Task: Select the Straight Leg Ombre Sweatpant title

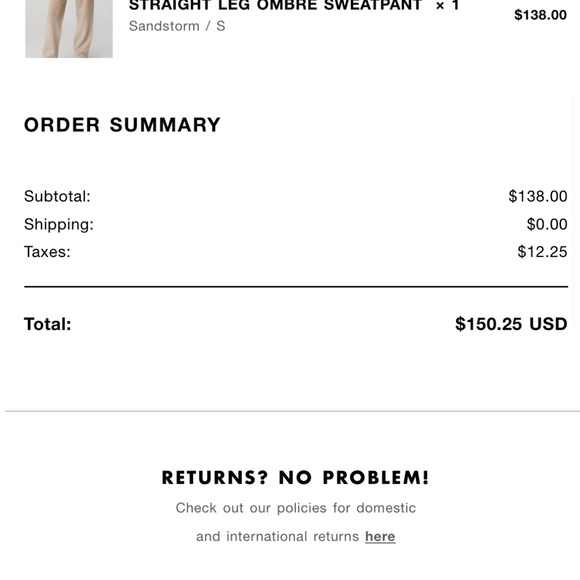Action: point(275,6)
